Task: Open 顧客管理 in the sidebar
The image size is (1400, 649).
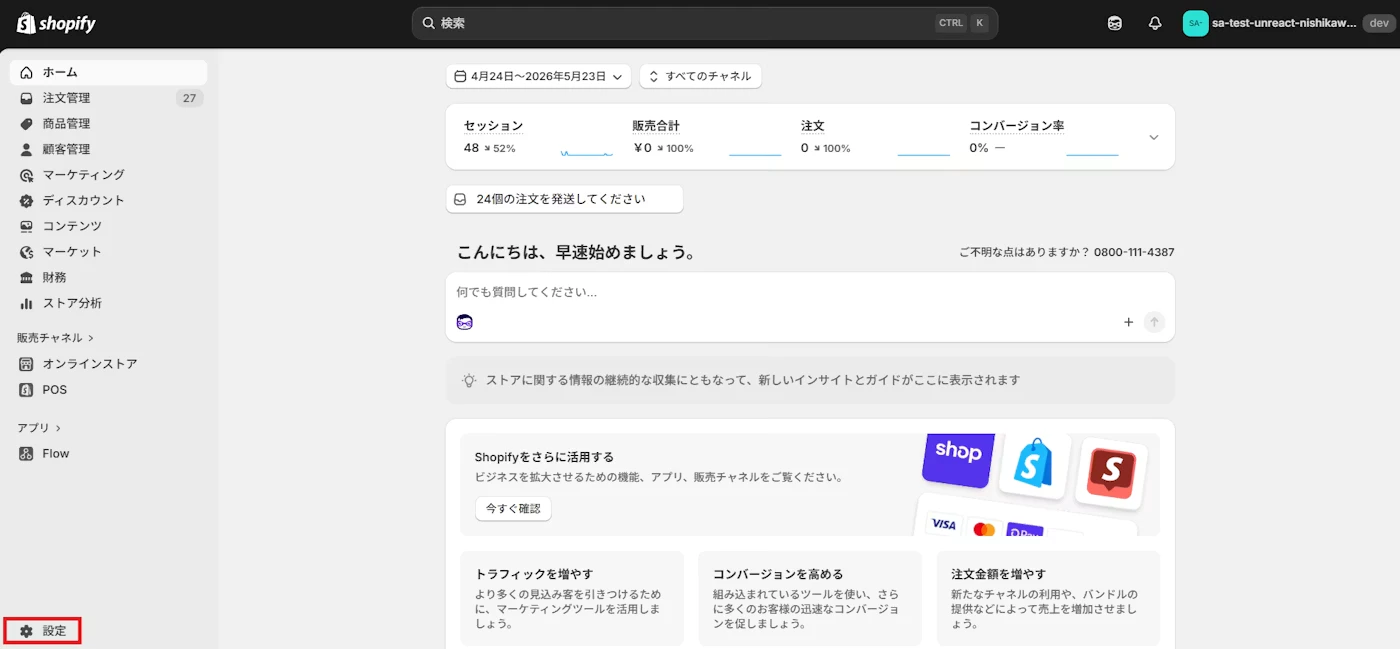Action: [x=108, y=149]
